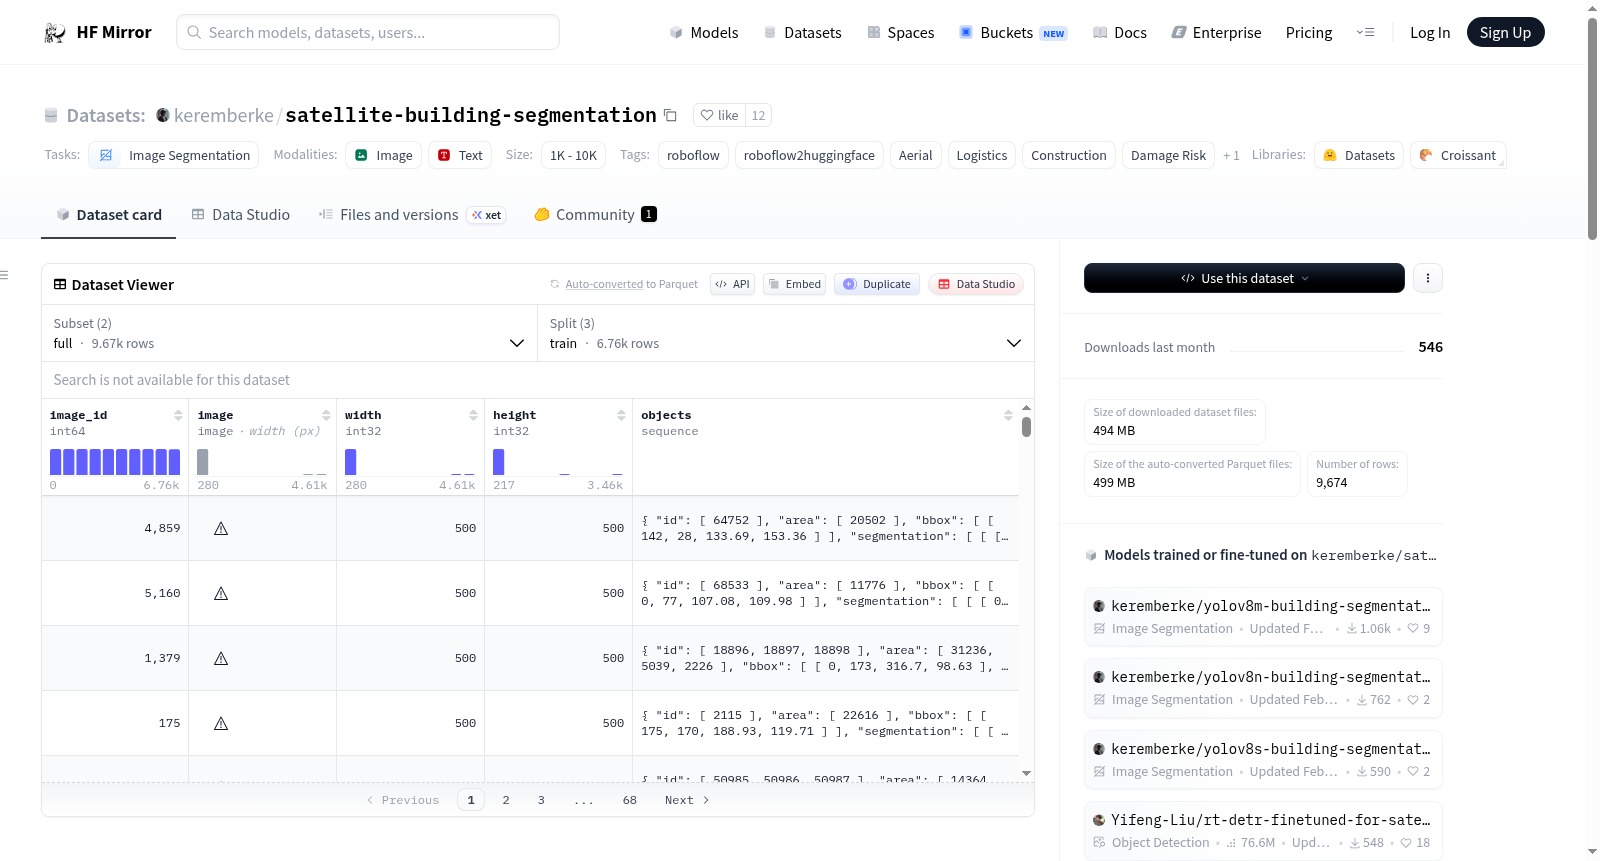Click the warning icon in row 5,160
Viewport: 1600px width, 861px height.
pos(221,593)
